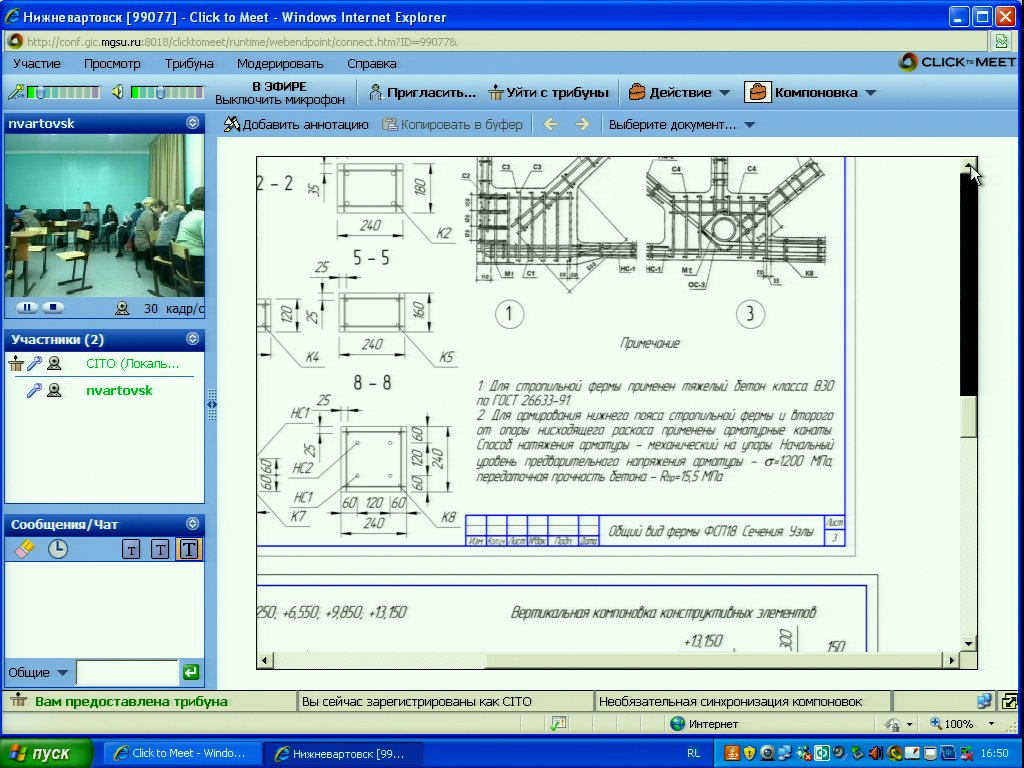Click Копировать в буфер button

(453, 124)
